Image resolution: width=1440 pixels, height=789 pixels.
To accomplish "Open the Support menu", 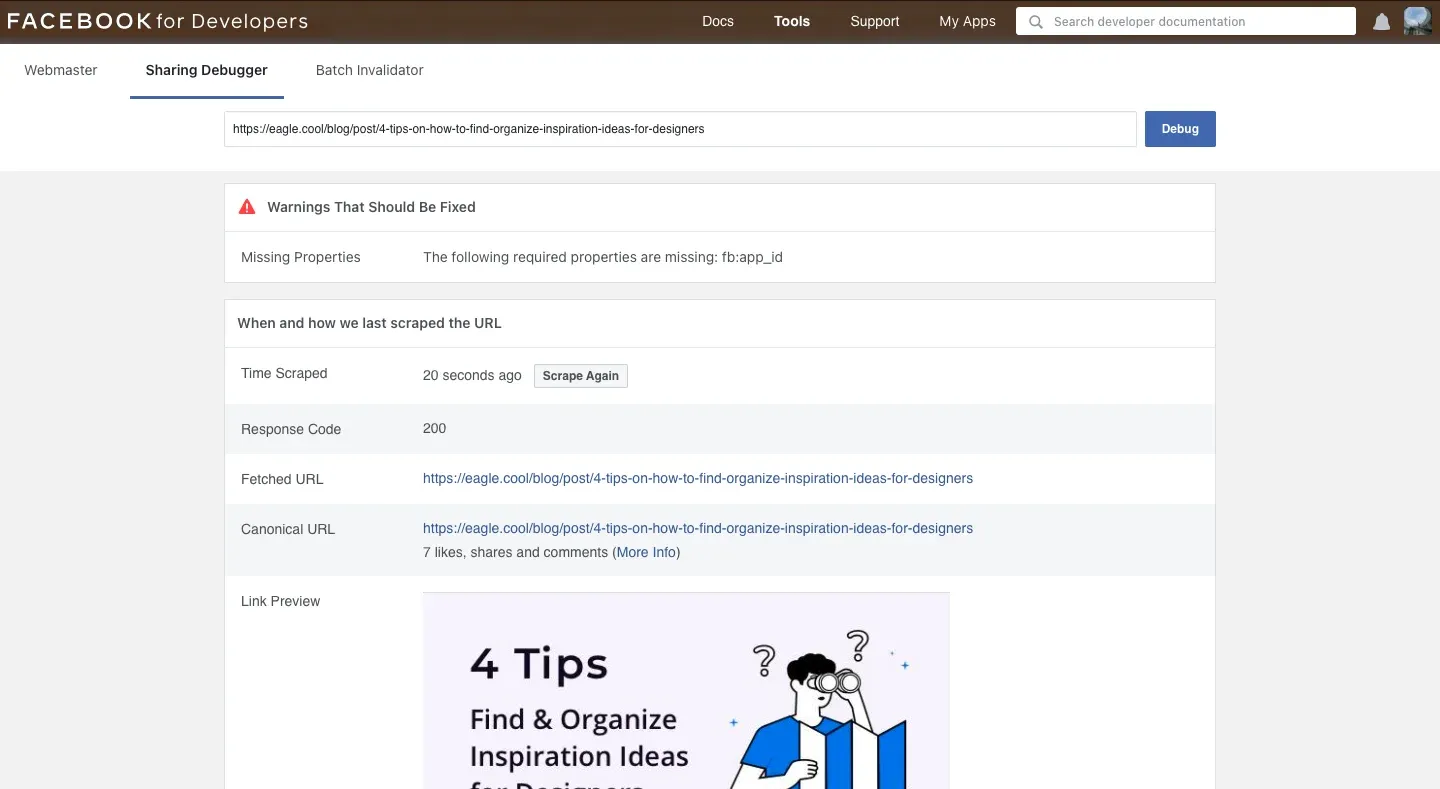I will (875, 21).
